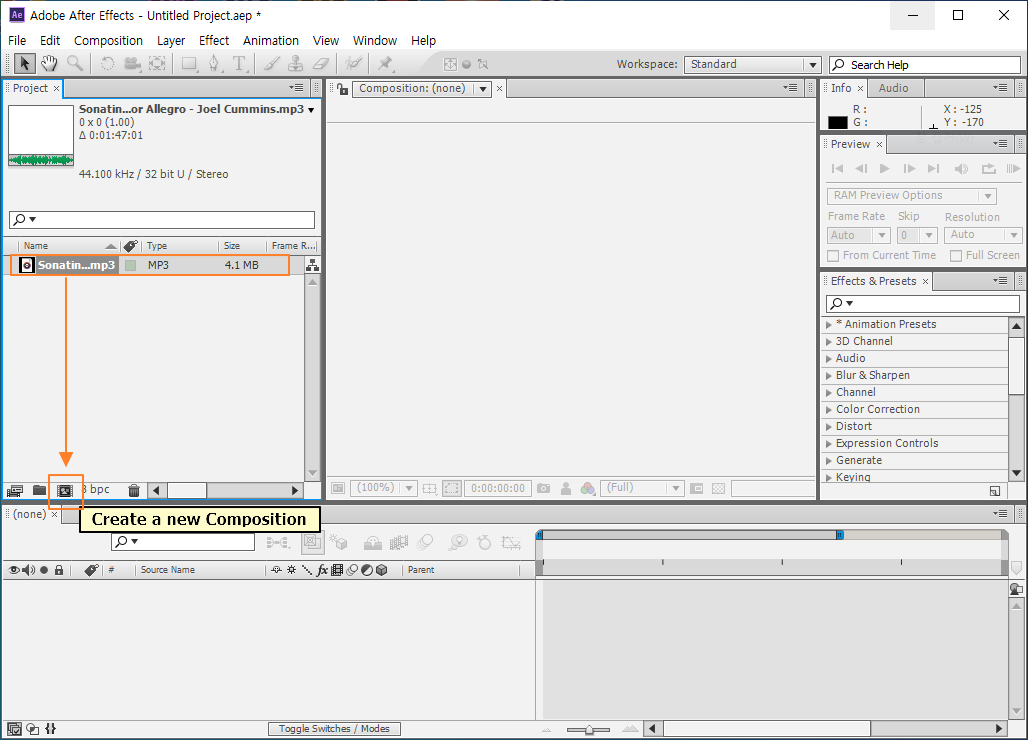The image size is (1028, 740).
Task: Expand Blur & Sharpen effects category
Action: 829,376
